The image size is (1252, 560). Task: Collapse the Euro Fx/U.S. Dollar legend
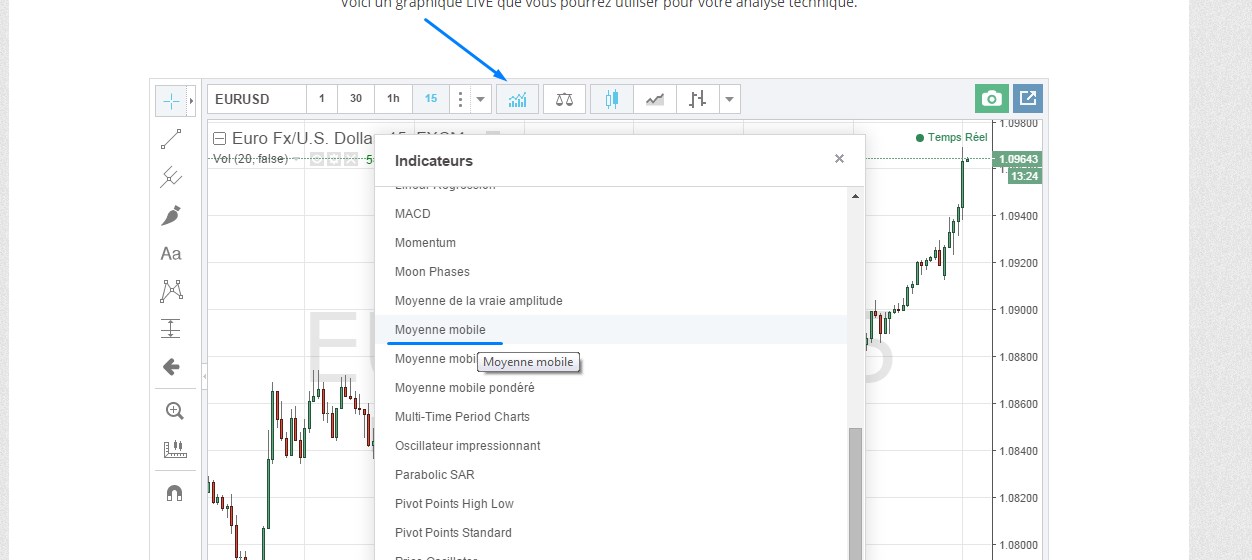[x=220, y=139]
